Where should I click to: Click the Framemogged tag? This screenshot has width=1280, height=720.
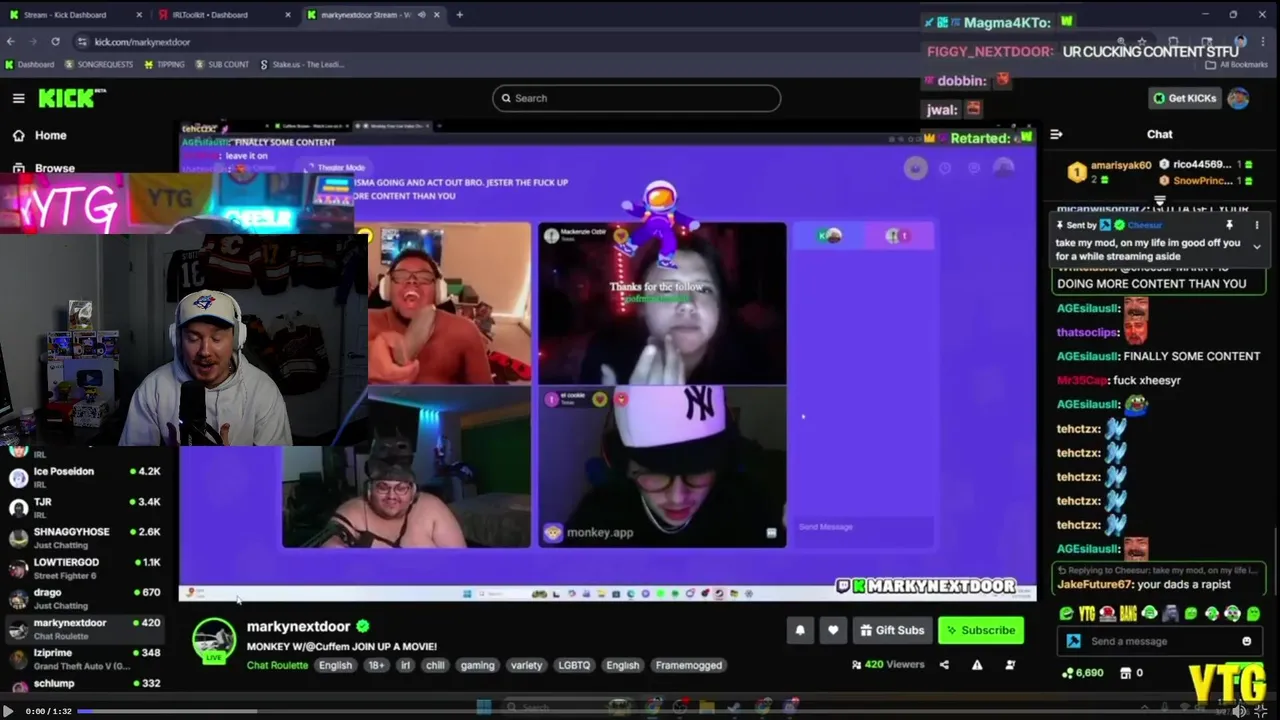[688, 665]
